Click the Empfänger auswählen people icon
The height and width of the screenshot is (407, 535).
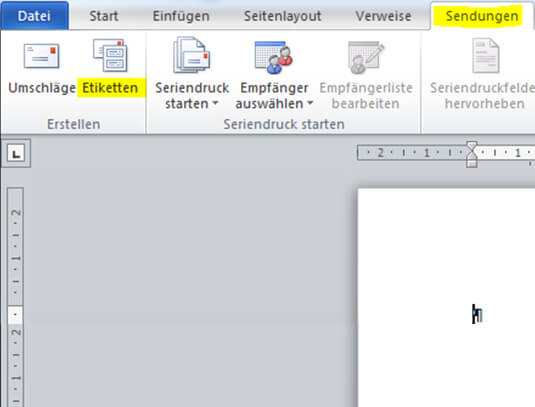[x=274, y=57]
